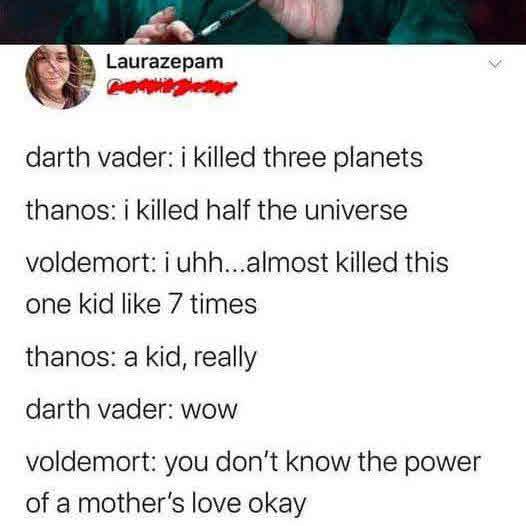Click the text 'of a mother's love okay'
This screenshot has width=526, height=526.
(x=166, y=504)
